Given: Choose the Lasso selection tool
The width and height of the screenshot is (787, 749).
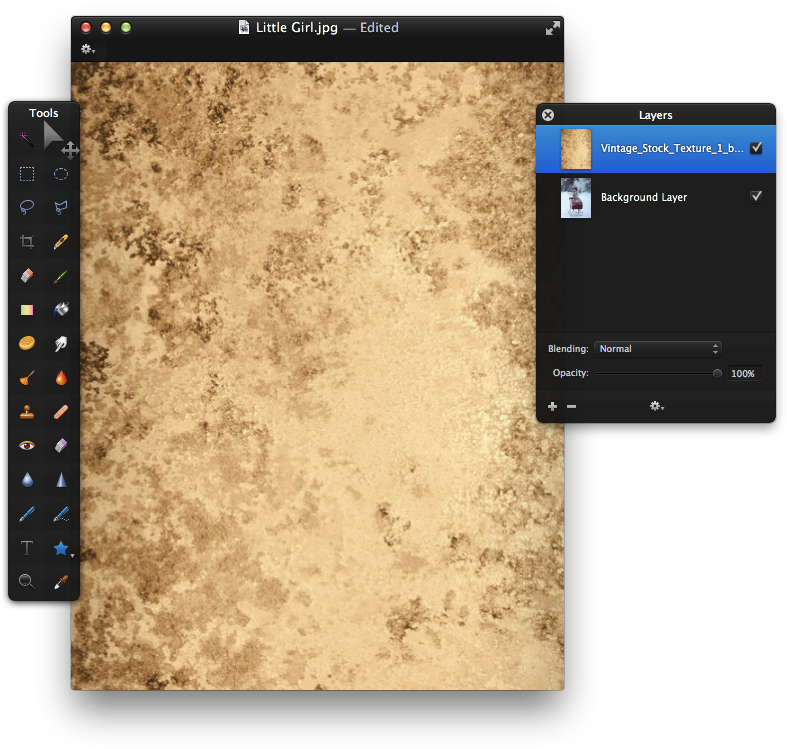Looking at the screenshot, I should pyautogui.click(x=27, y=206).
